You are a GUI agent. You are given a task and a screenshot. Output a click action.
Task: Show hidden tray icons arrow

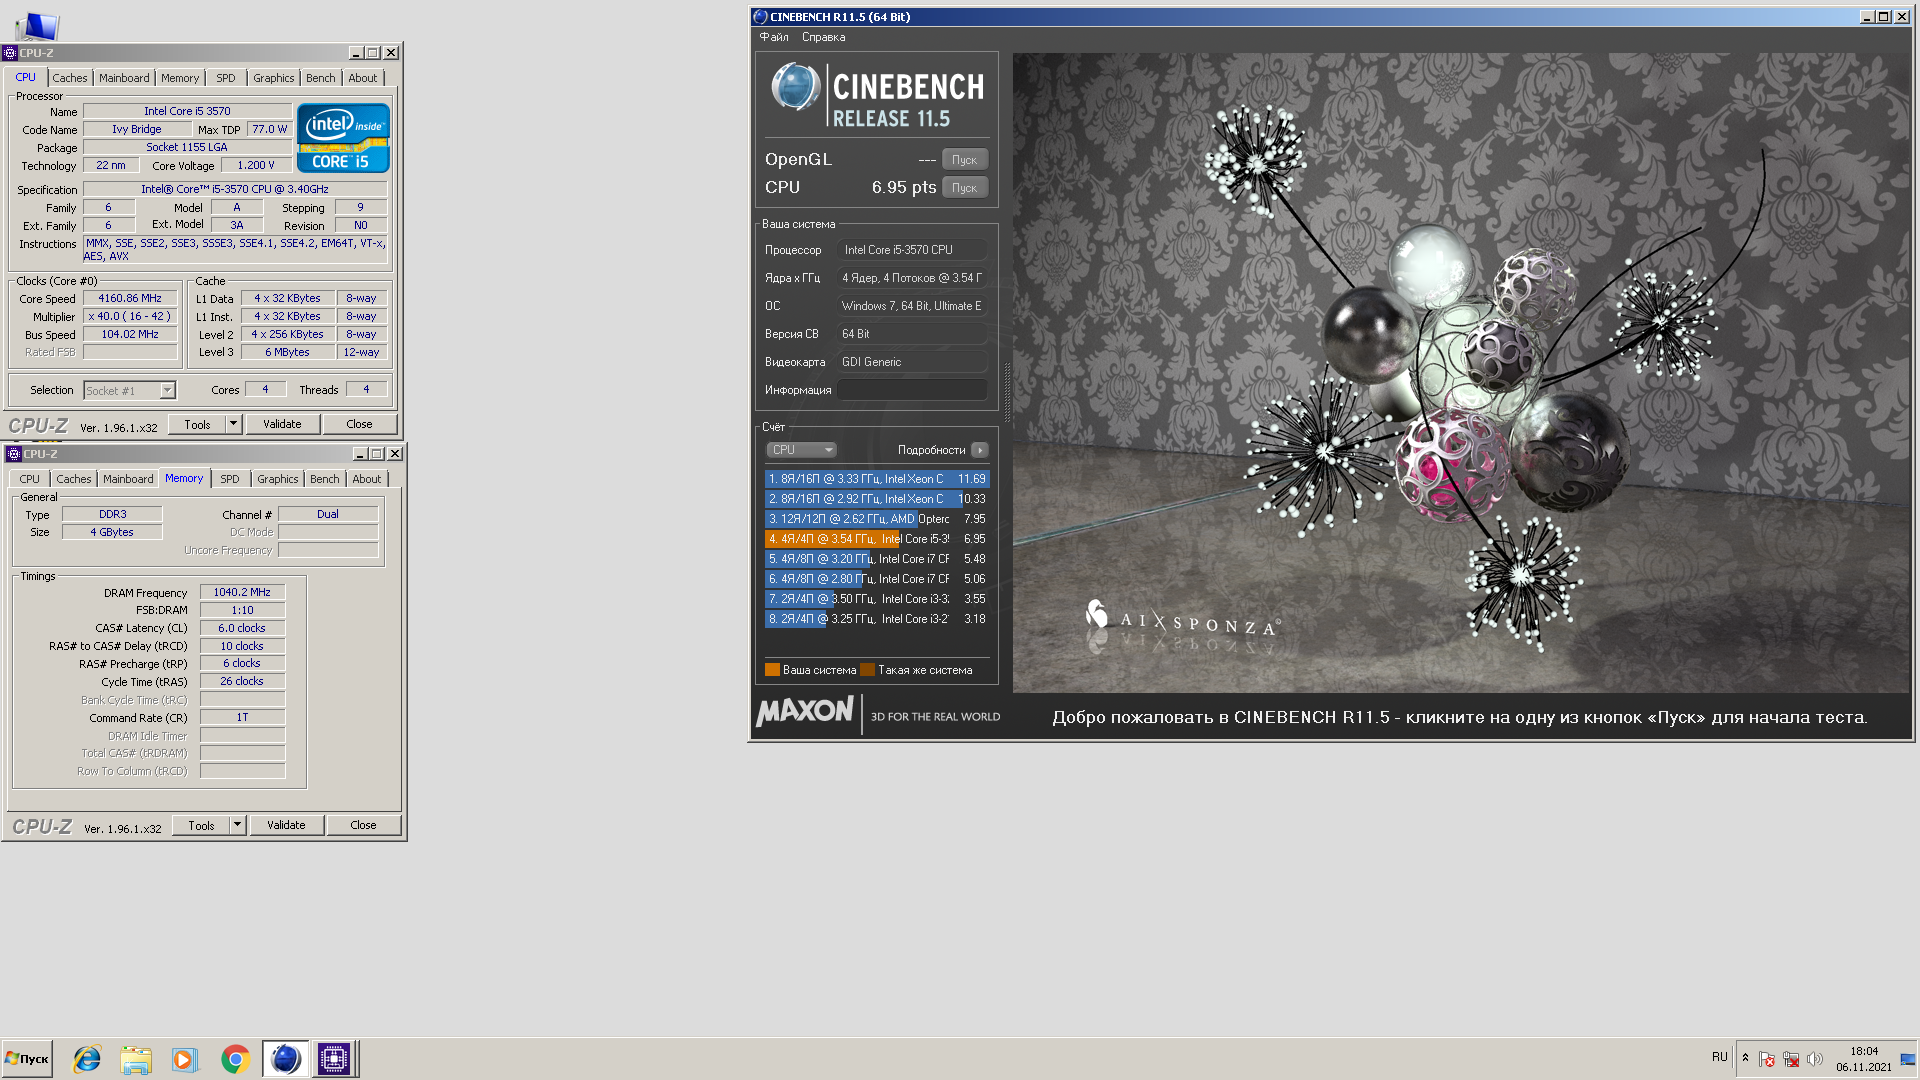[x=1745, y=1058]
